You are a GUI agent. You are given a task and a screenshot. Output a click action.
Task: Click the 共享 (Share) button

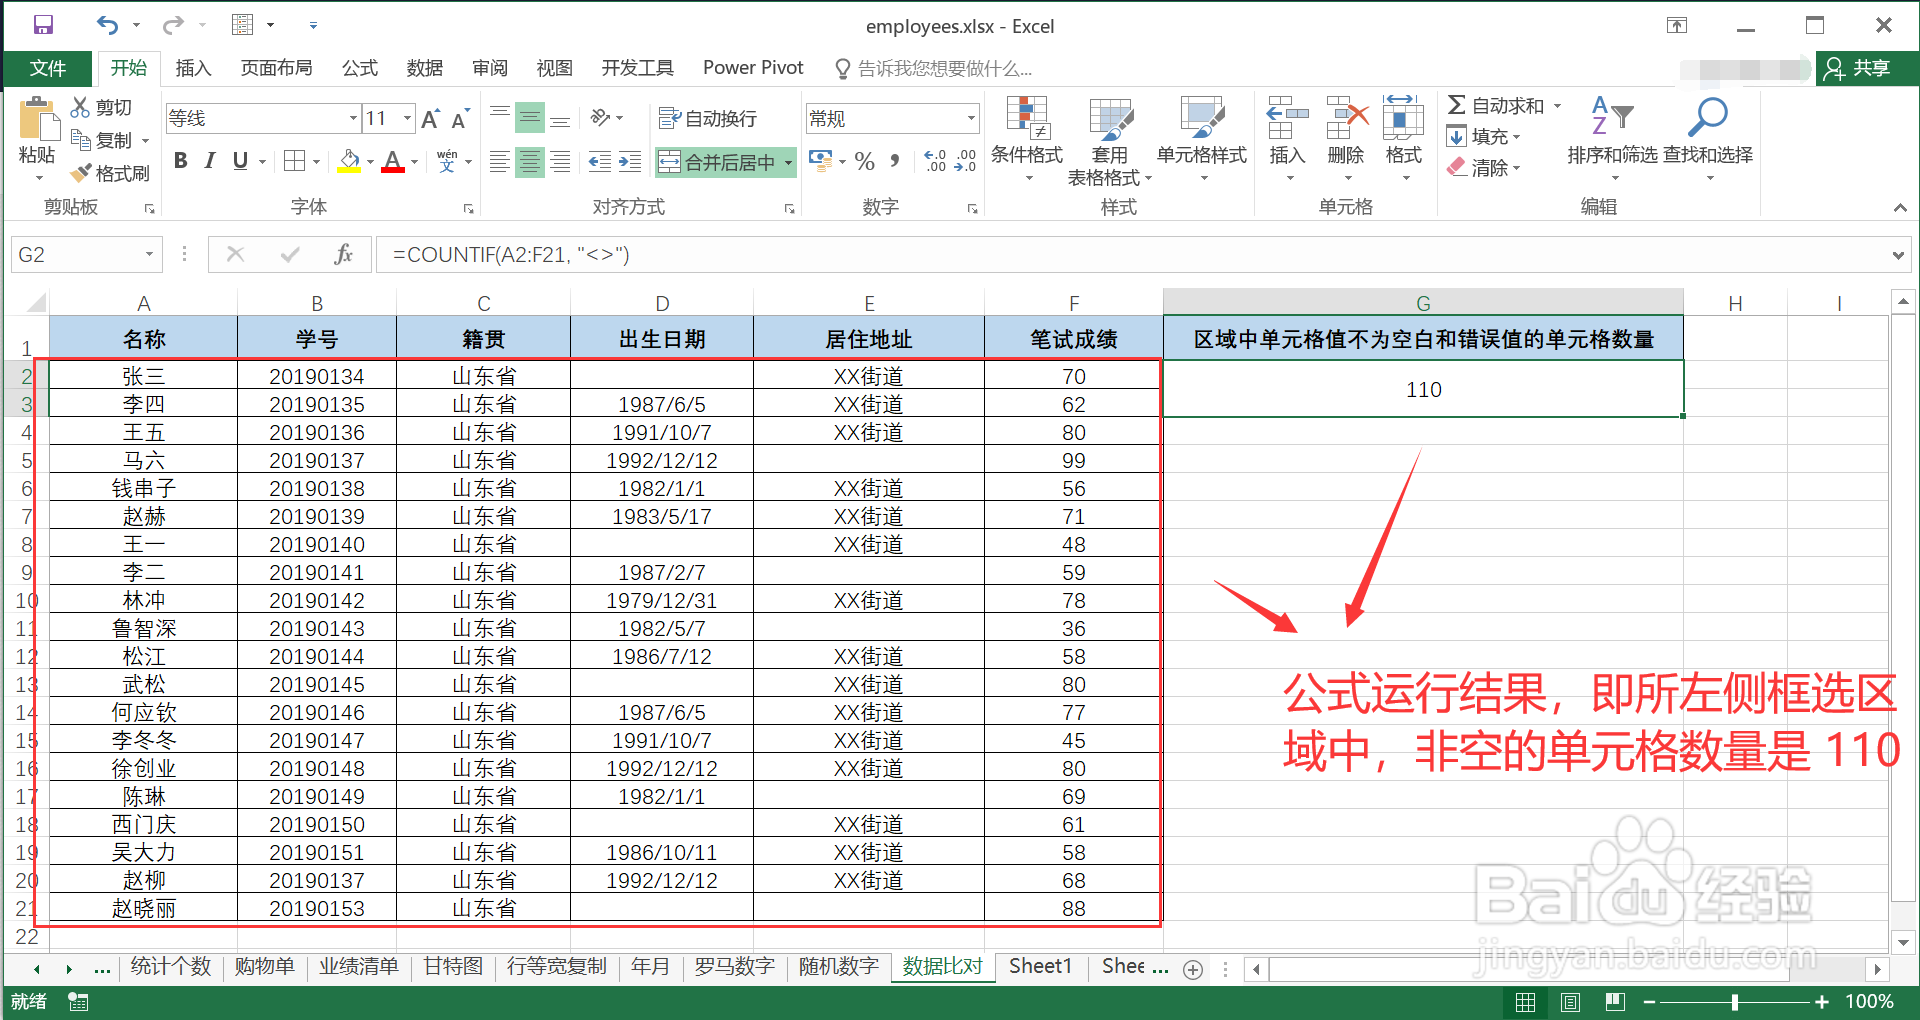pos(1866,68)
